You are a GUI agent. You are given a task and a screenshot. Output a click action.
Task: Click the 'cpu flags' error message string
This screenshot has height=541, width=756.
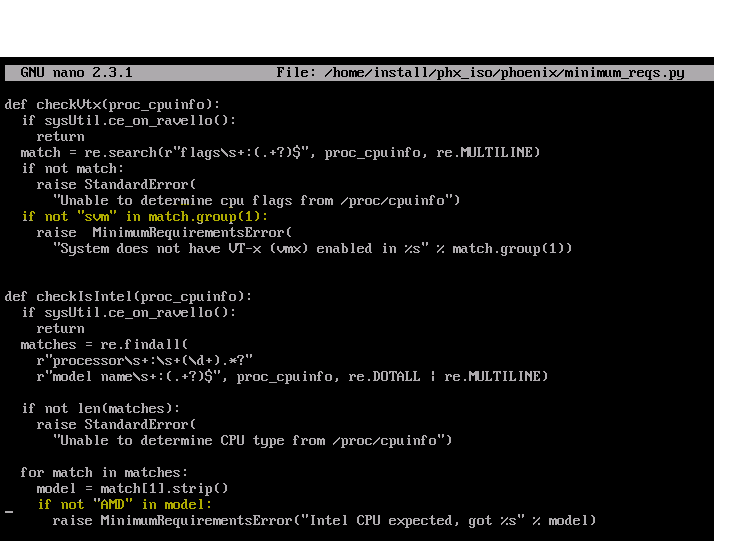click(x=256, y=200)
